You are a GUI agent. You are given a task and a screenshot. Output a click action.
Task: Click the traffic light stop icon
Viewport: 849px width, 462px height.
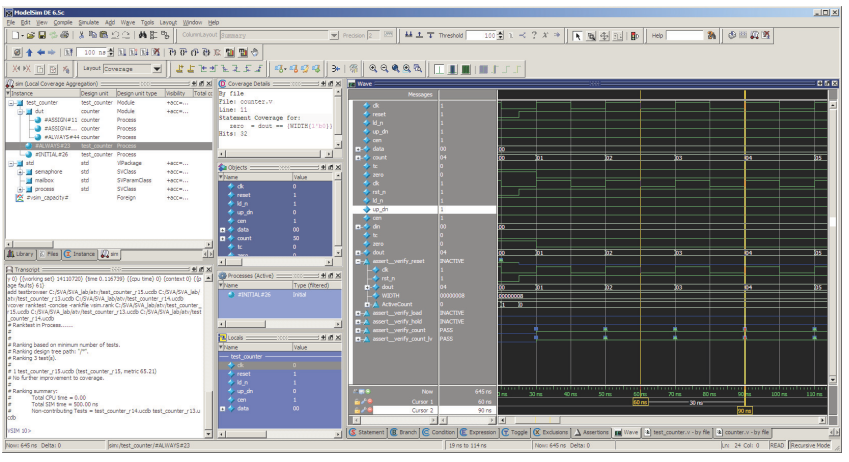point(635,36)
